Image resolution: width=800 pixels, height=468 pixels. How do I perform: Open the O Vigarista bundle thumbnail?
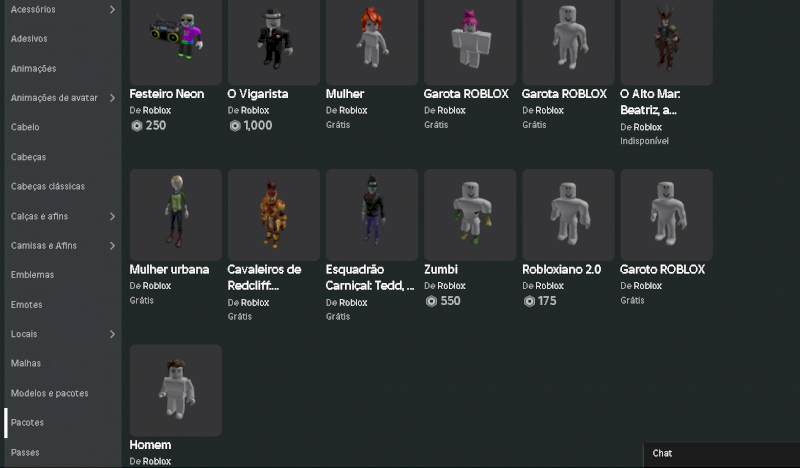[x=274, y=41]
